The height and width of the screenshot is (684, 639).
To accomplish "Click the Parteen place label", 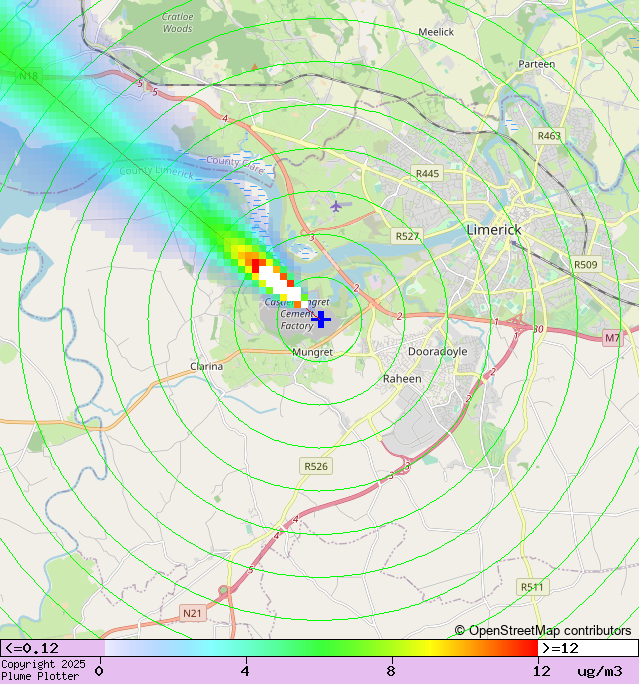I will tap(536, 64).
